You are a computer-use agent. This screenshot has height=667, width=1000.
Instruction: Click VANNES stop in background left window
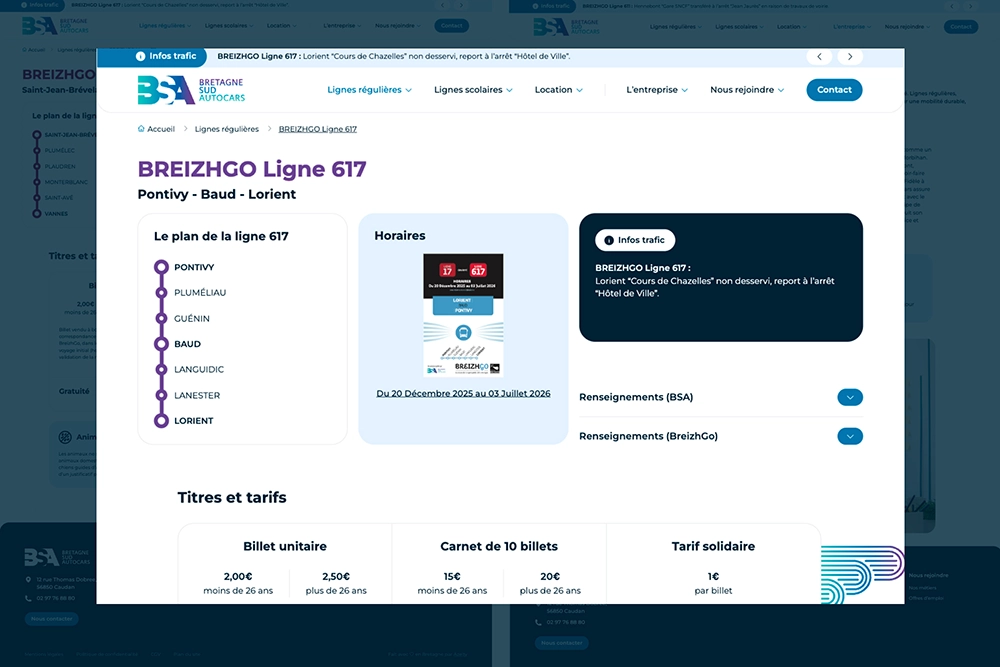tap(56, 214)
